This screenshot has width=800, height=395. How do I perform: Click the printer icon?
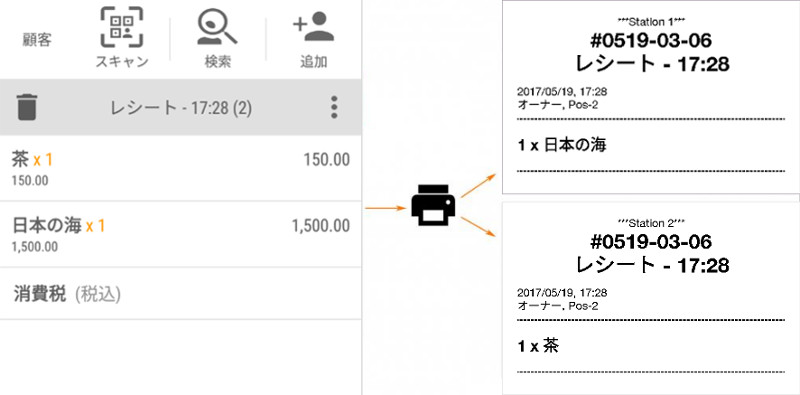(x=434, y=205)
